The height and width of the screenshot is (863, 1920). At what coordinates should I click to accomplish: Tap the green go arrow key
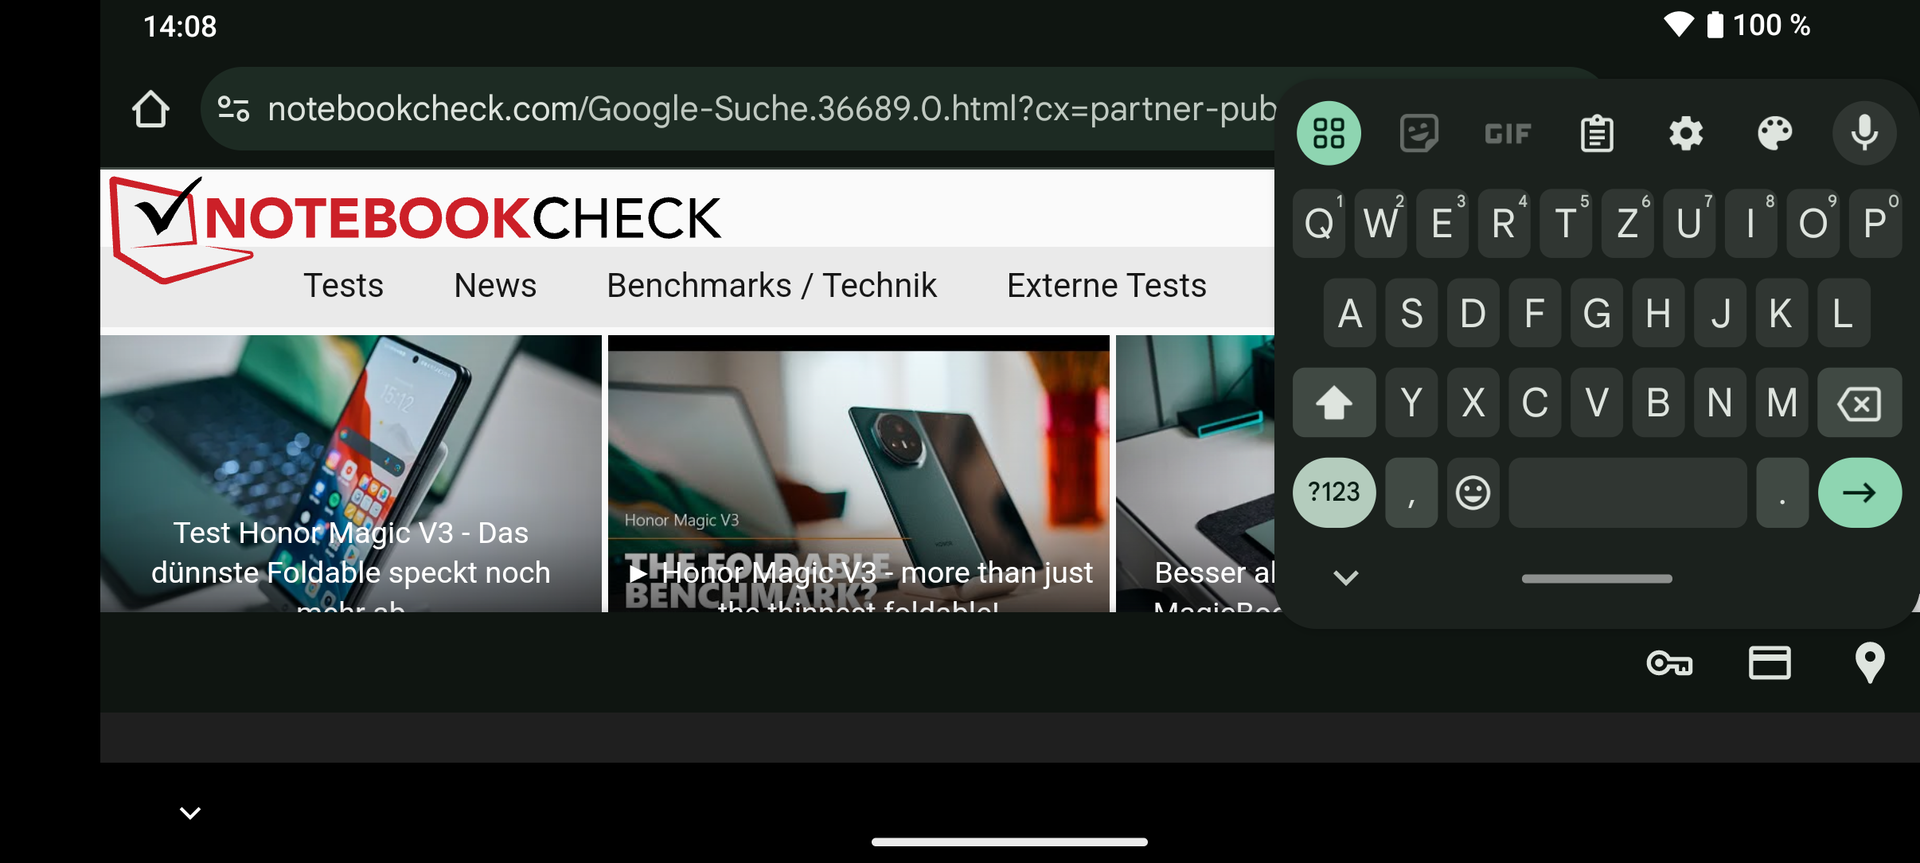(x=1859, y=492)
